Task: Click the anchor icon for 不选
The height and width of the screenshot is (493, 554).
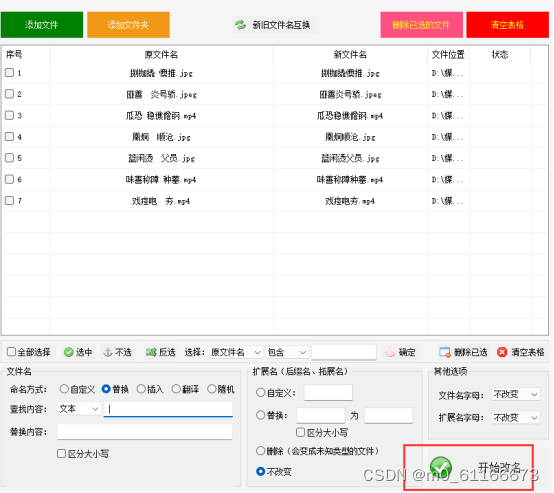Action: (108, 352)
